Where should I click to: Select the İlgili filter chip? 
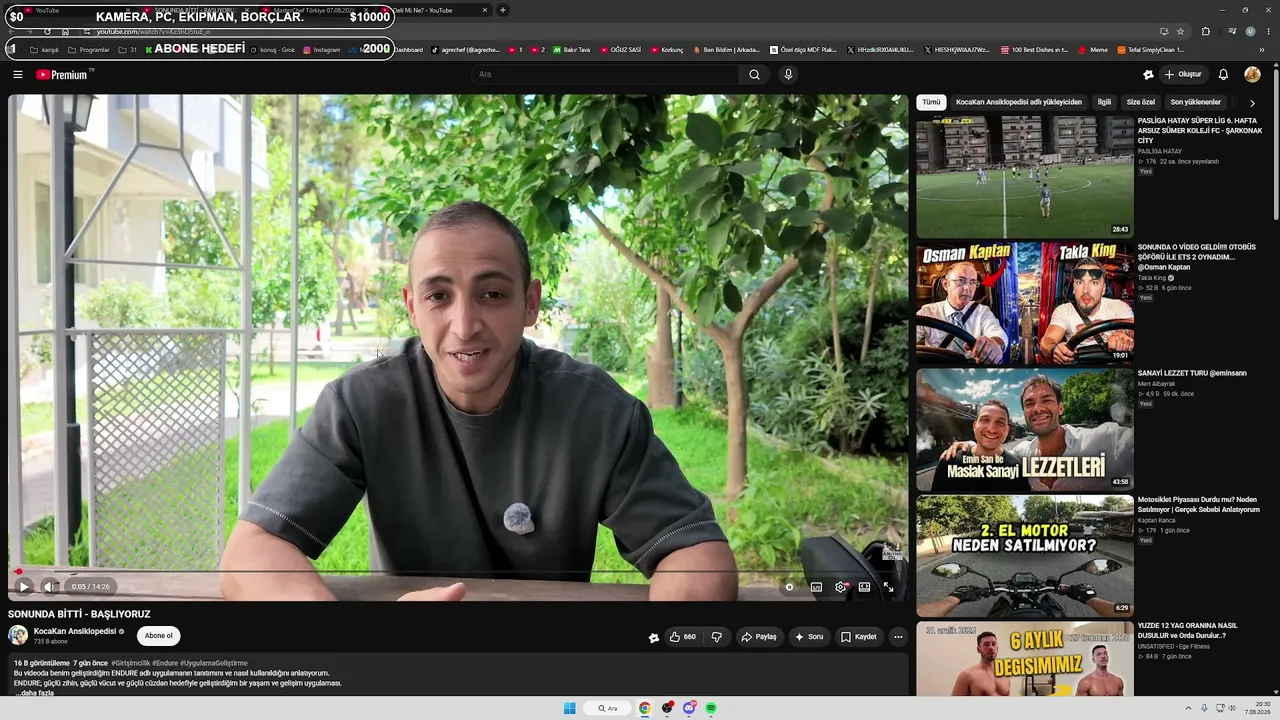point(1104,102)
